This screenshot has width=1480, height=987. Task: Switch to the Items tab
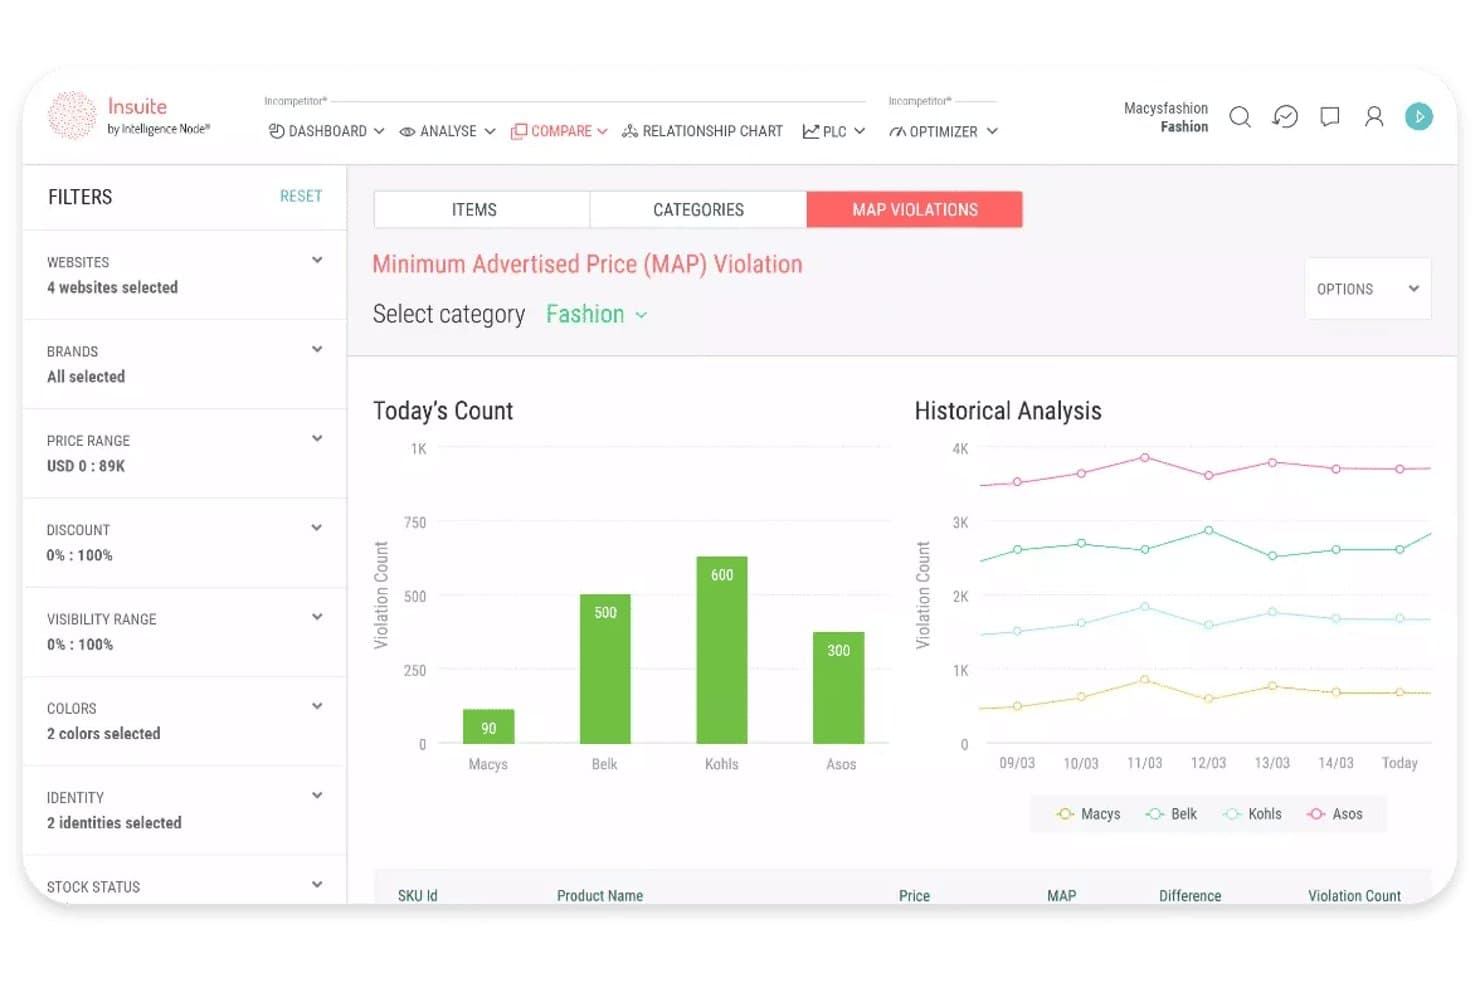482,209
